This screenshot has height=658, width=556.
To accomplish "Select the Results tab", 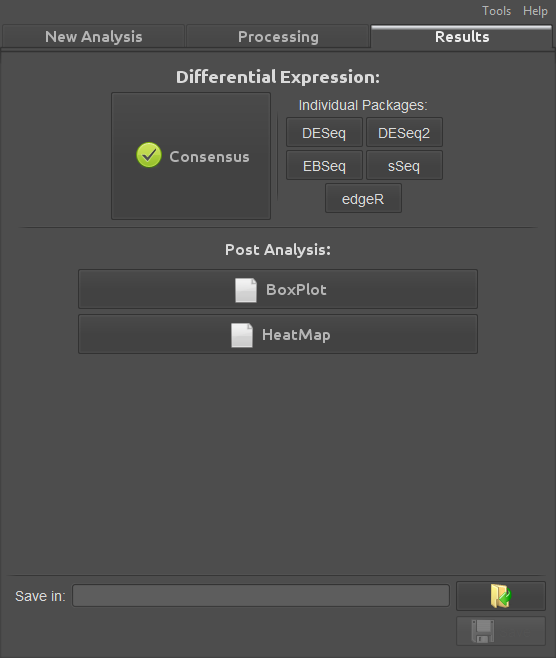I will click(x=462, y=37).
